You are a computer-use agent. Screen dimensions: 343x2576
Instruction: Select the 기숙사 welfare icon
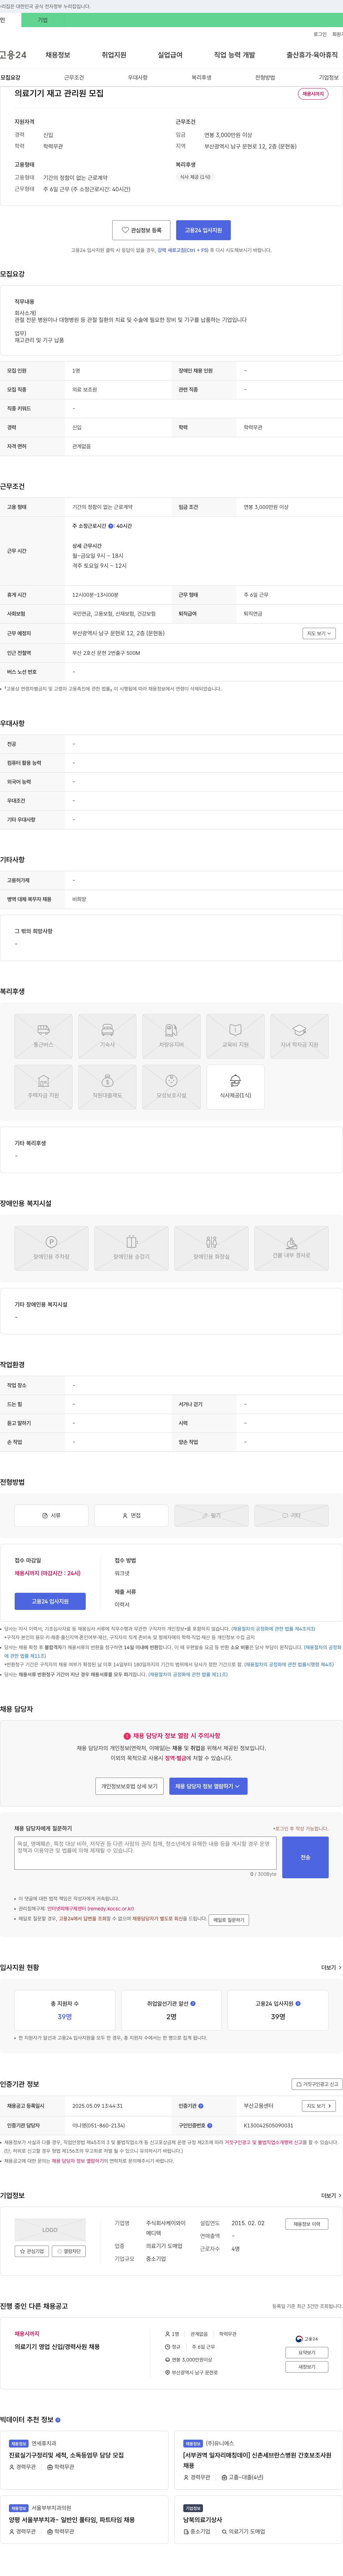click(x=107, y=1036)
